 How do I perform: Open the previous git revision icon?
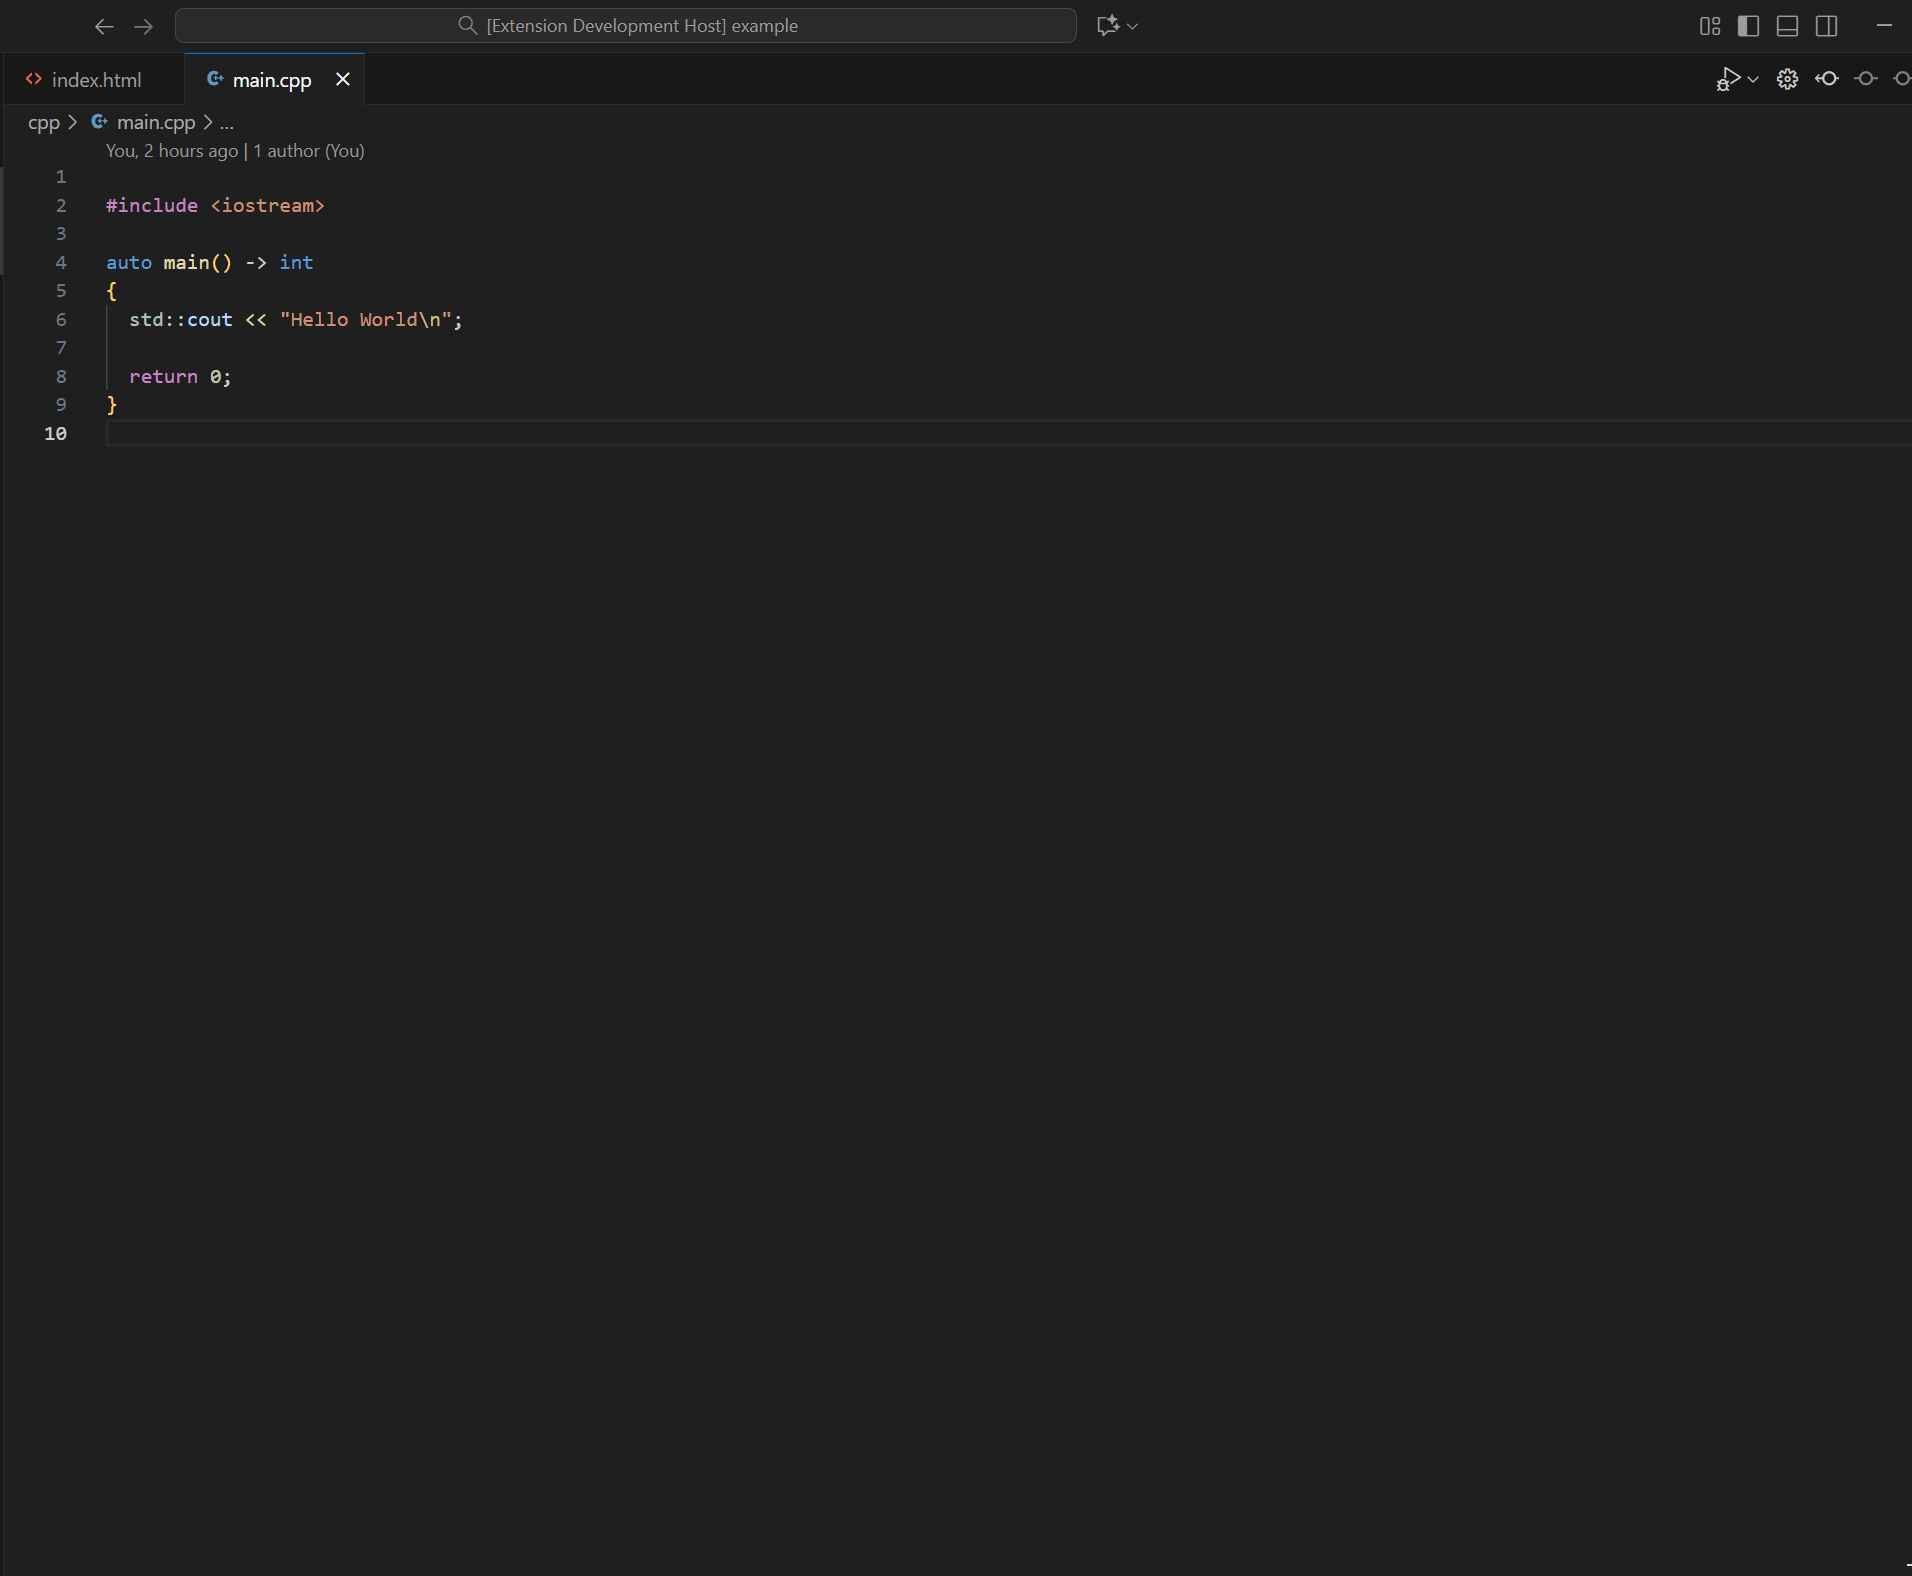pos(1827,79)
